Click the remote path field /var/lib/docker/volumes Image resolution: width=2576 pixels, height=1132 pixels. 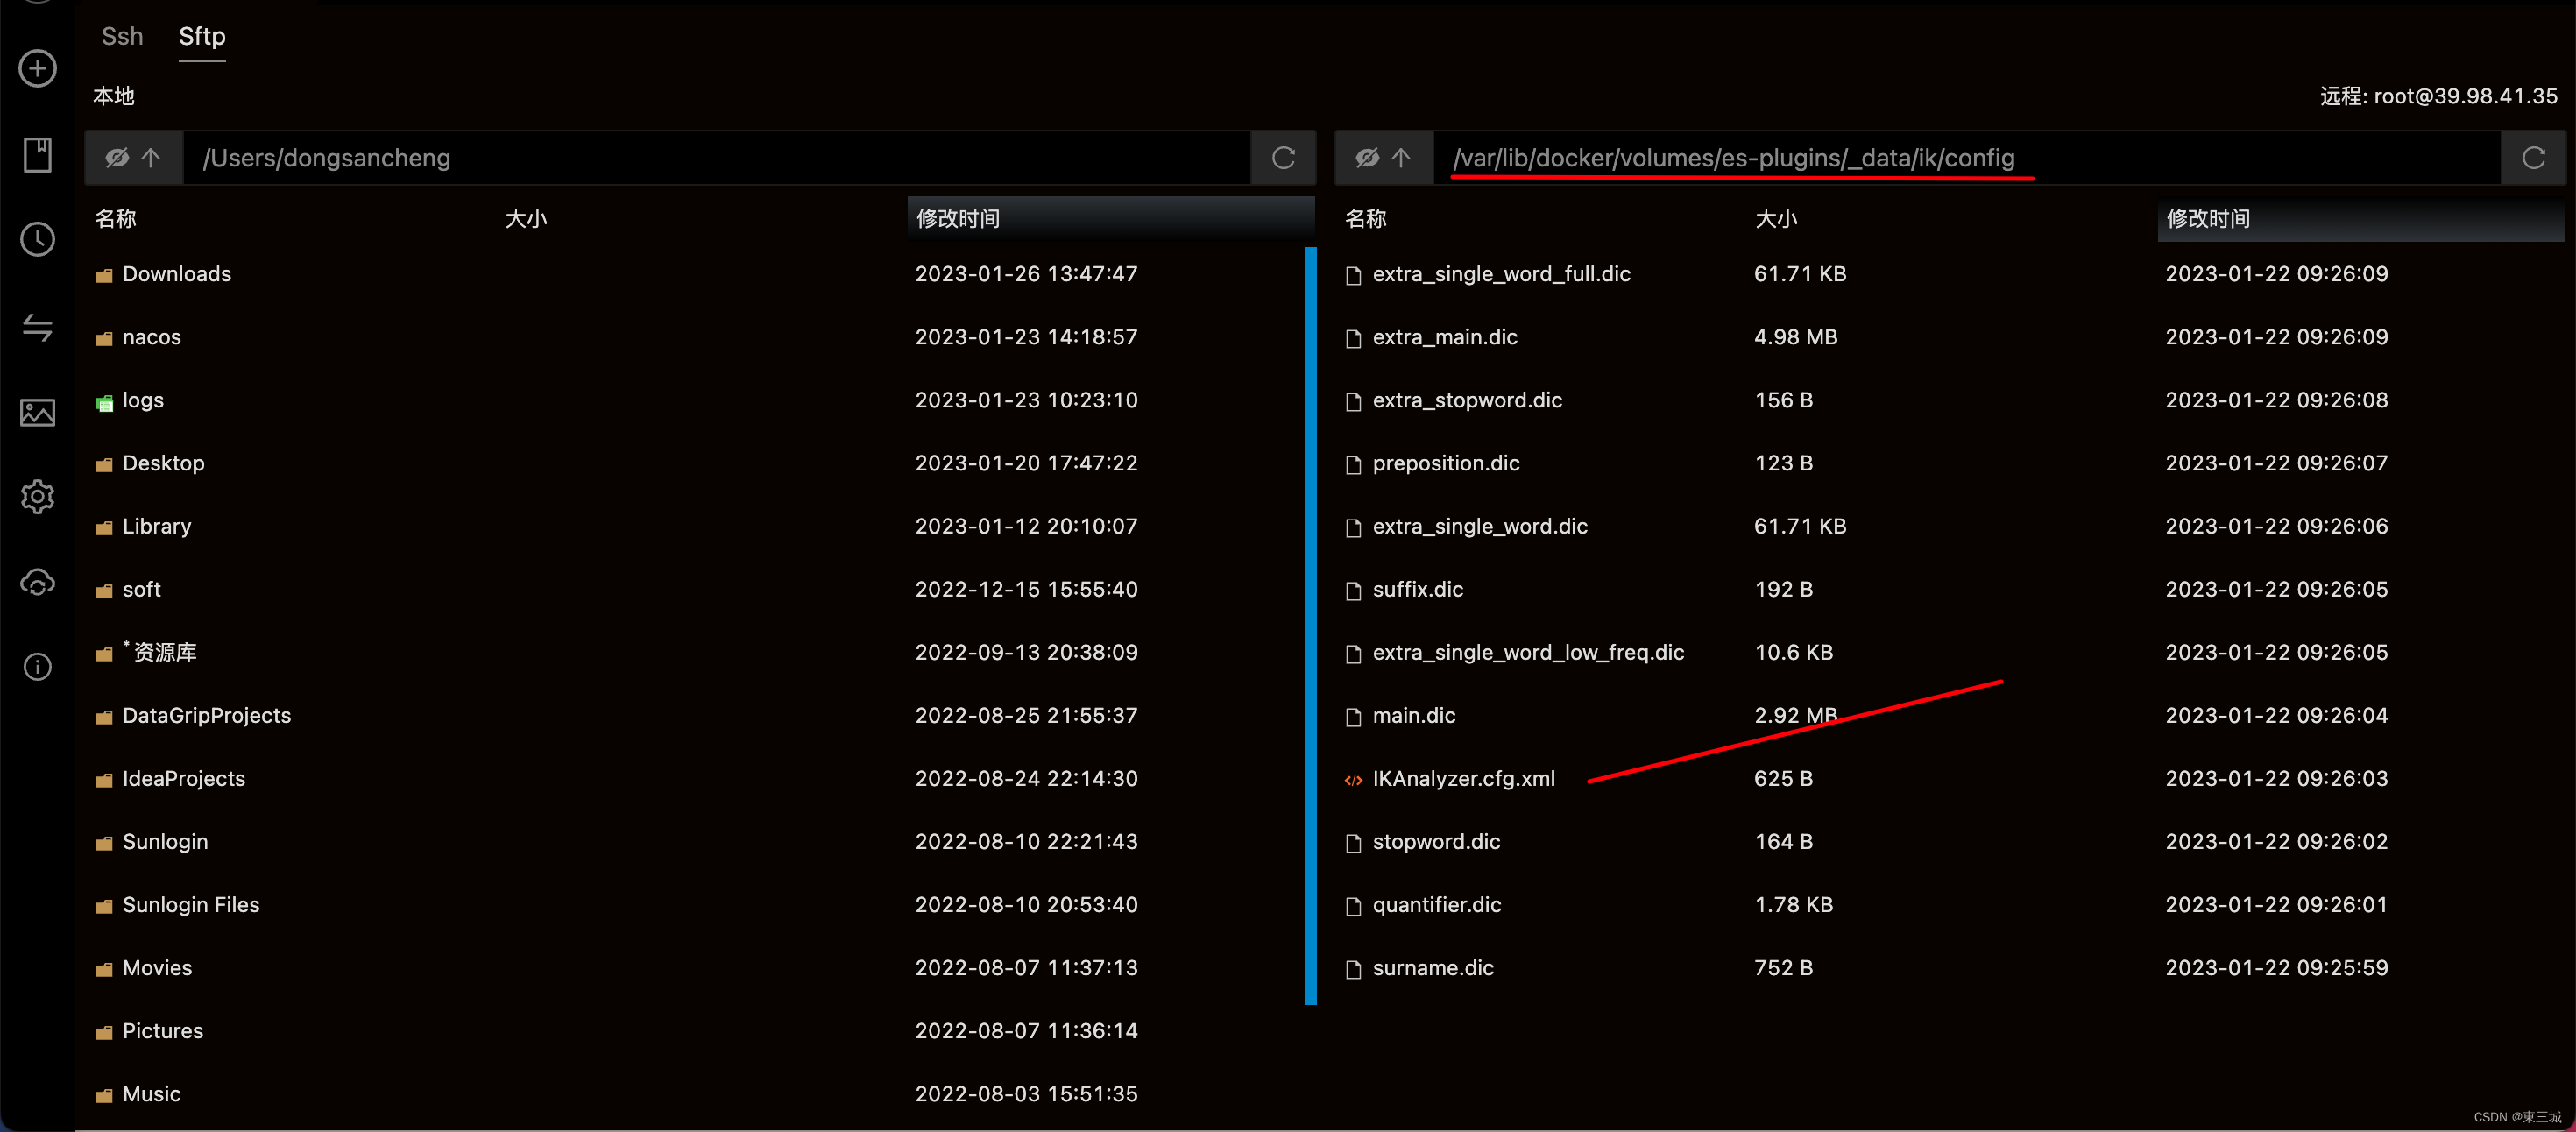pos(1966,158)
